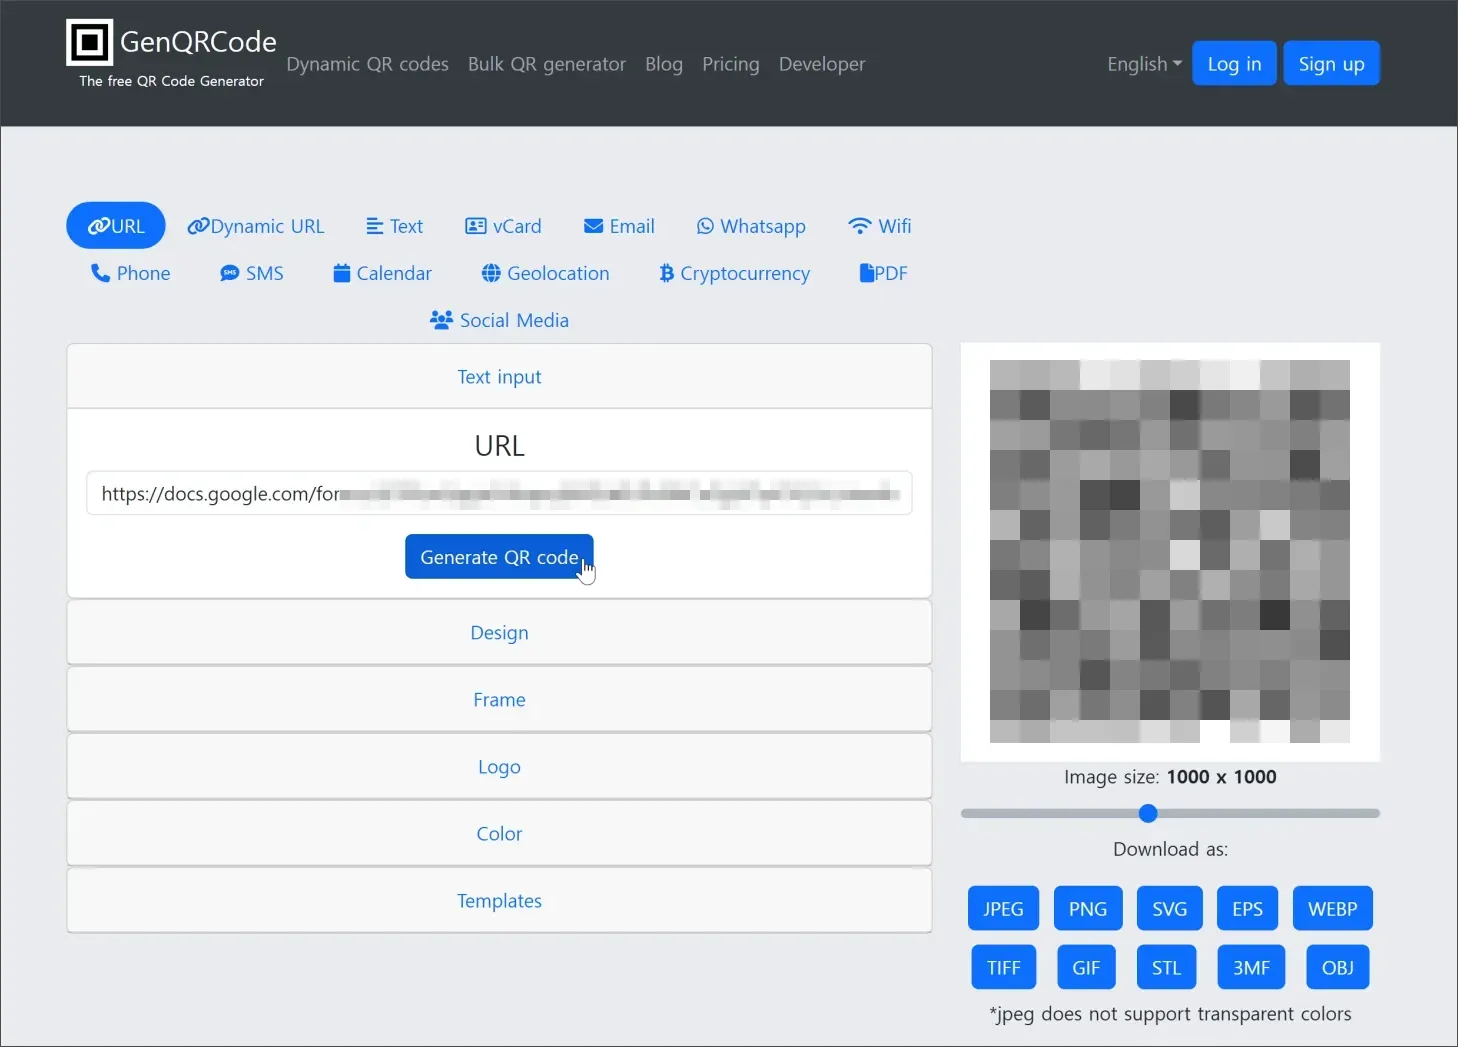Click the Calendar icon

342,273
